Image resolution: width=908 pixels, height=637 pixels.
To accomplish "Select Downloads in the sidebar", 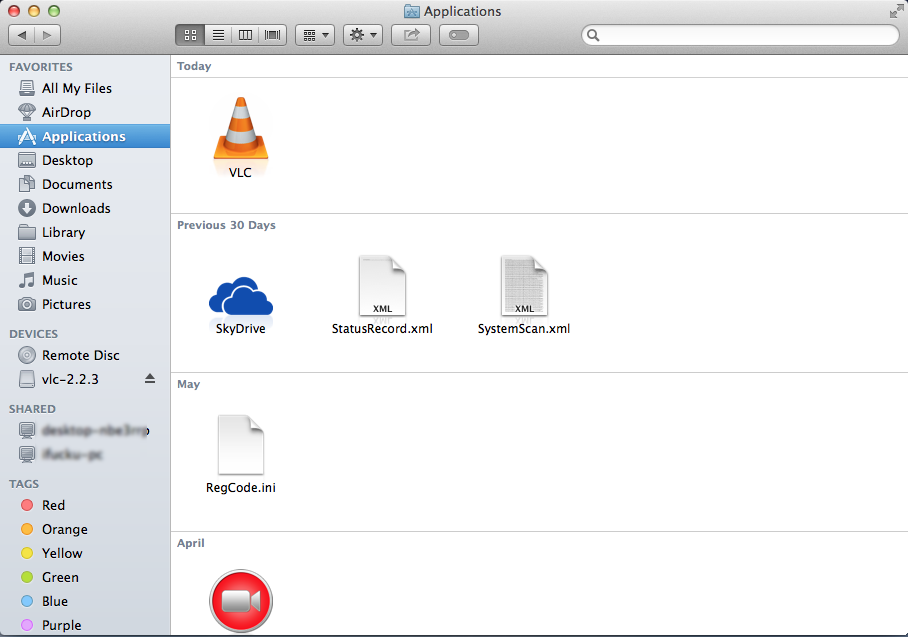I will [x=72, y=208].
